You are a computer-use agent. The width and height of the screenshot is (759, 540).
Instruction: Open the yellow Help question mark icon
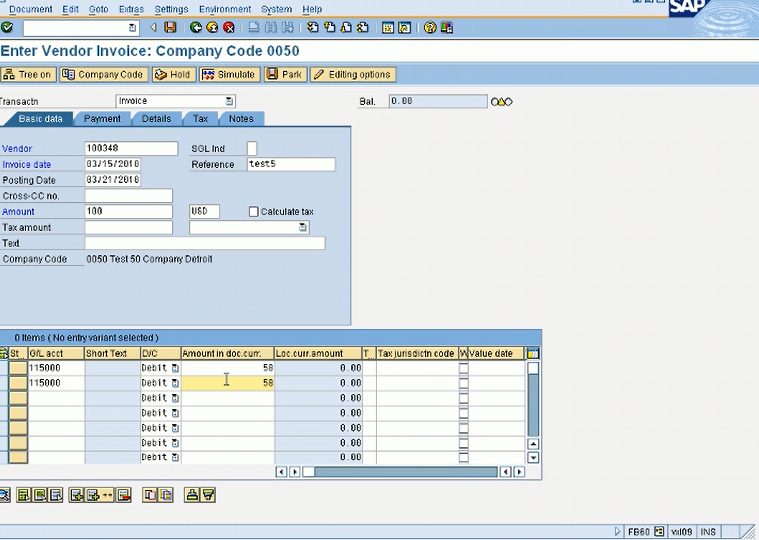click(430, 28)
